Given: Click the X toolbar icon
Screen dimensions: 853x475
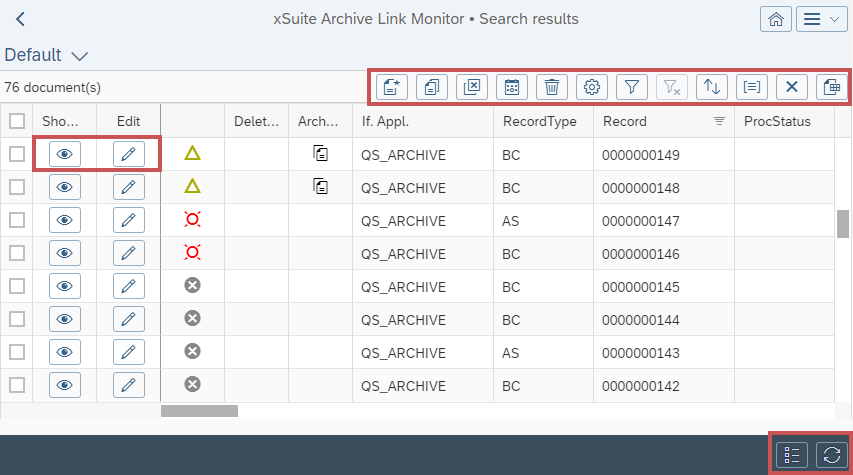Looking at the screenshot, I should pos(792,87).
